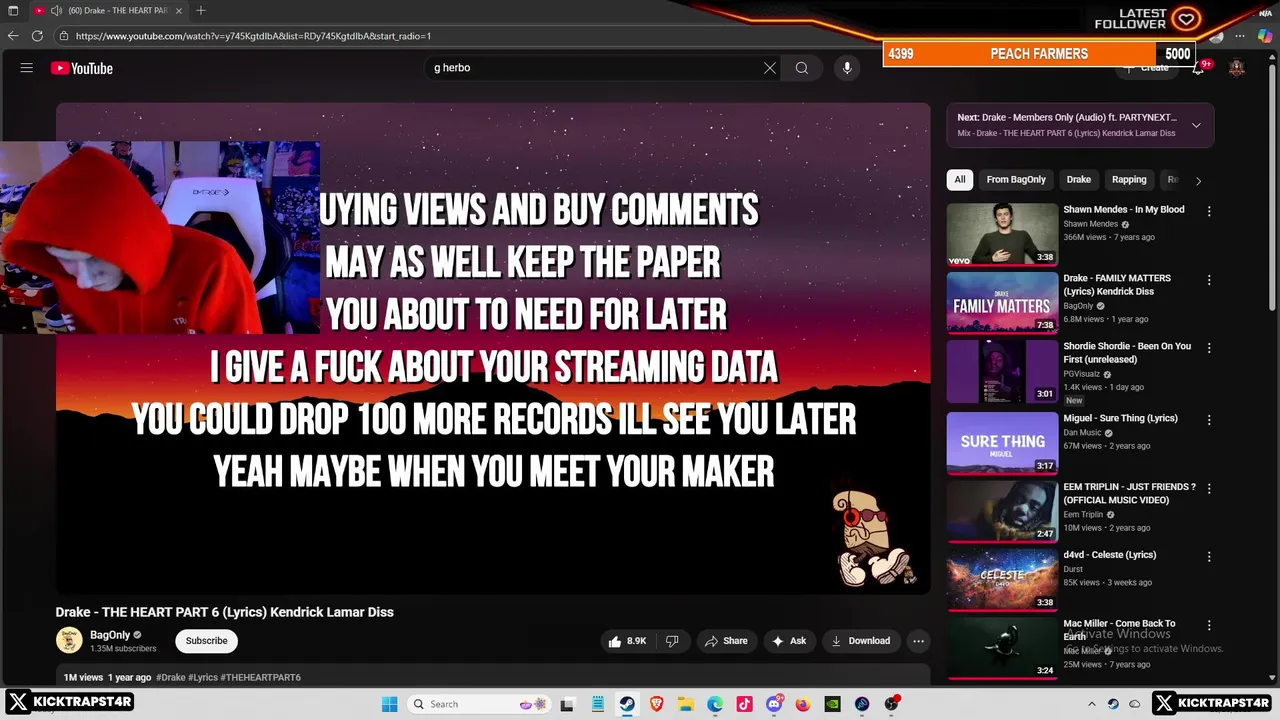Clear the search box with the X icon

coord(770,68)
